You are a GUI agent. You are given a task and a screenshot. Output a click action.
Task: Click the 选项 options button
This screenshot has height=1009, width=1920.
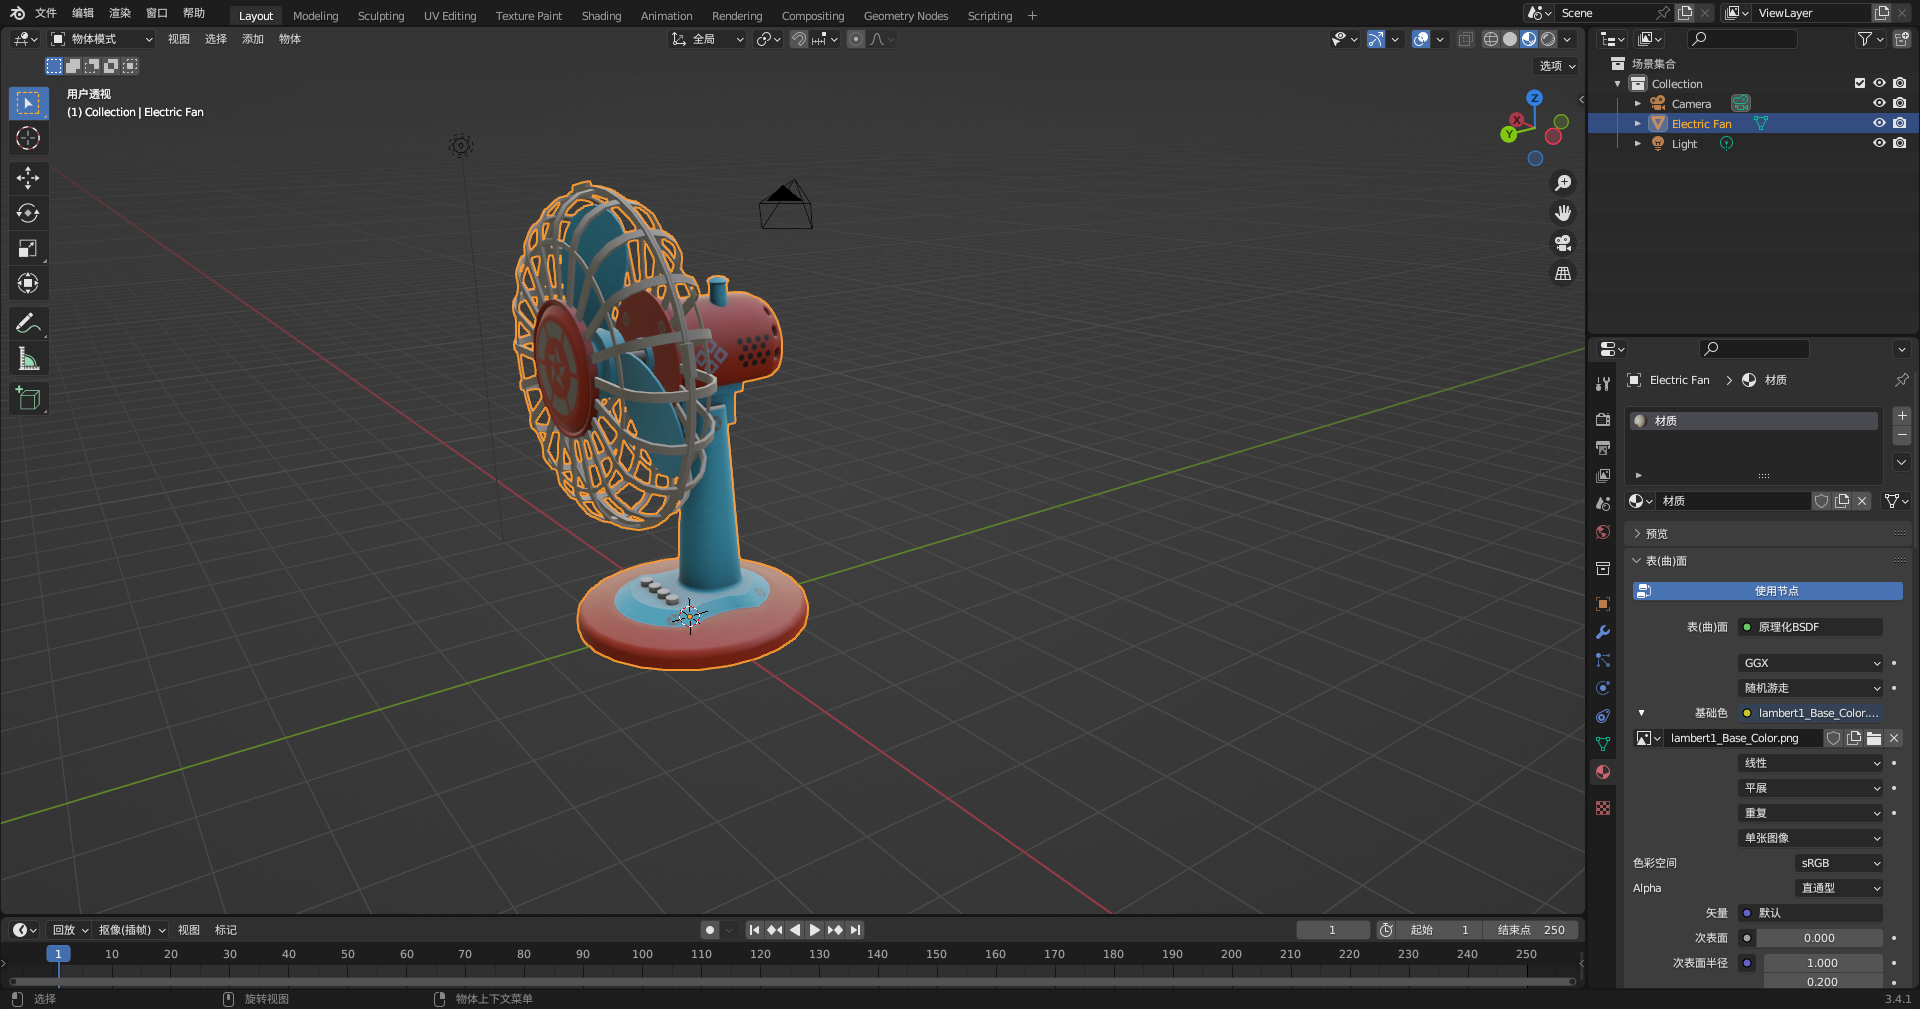[x=1557, y=66]
